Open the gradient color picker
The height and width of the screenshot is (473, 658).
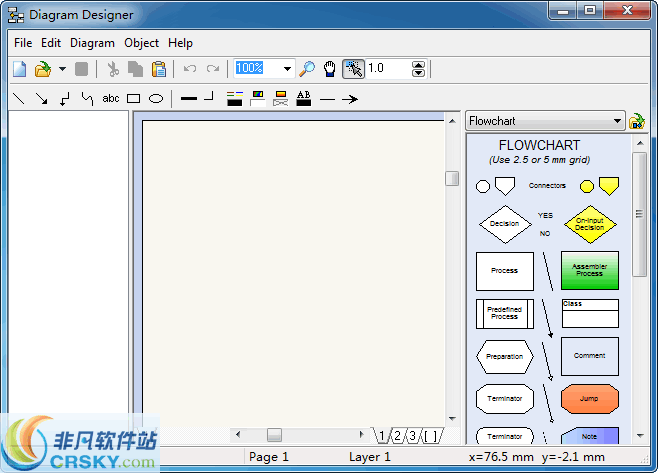(x=281, y=99)
